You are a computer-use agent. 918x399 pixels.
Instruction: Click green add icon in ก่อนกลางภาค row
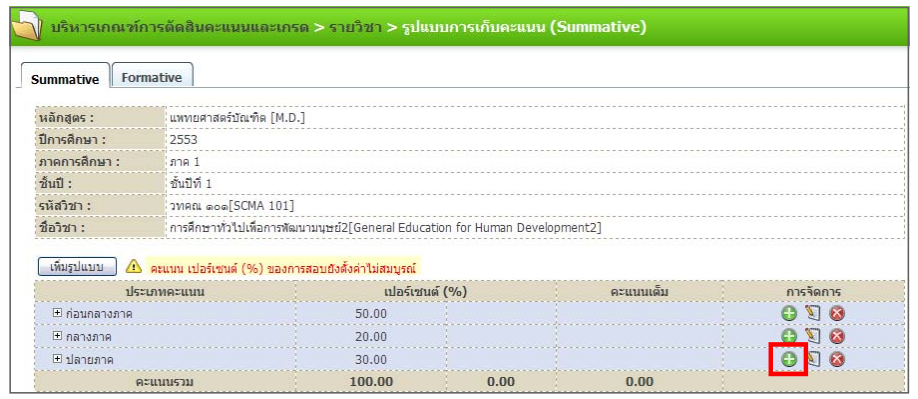click(789, 313)
